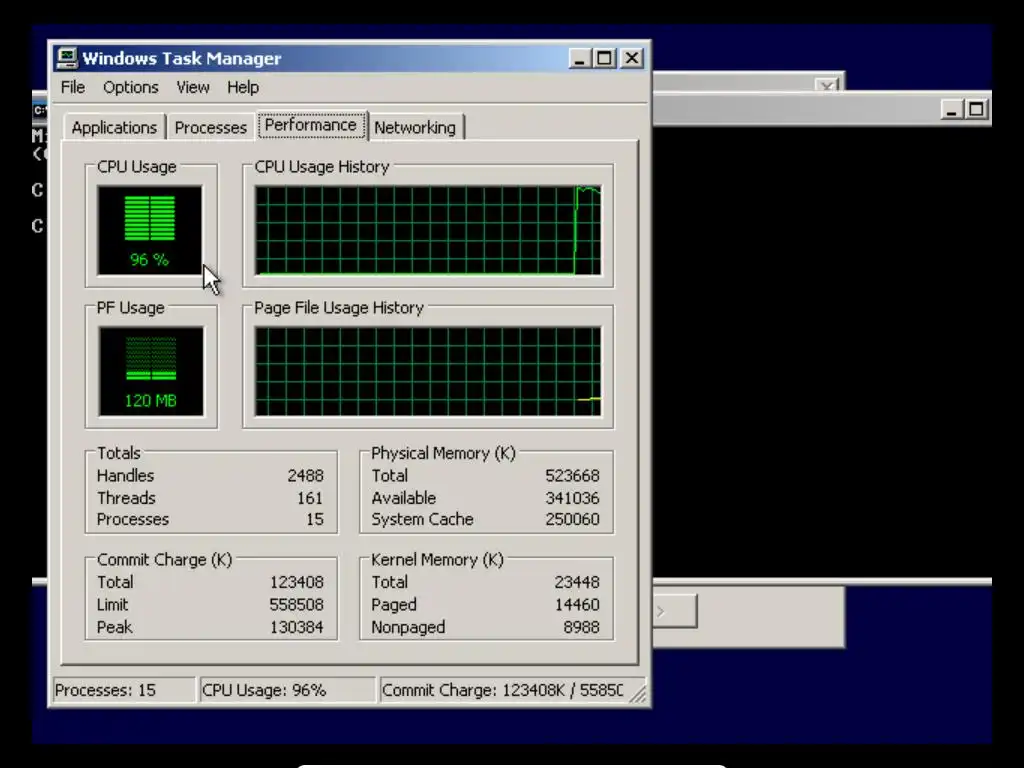The width and height of the screenshot is (1024, 768).
Task: Click the CPU Usage History graph
Action: click(x=428, y=231)
